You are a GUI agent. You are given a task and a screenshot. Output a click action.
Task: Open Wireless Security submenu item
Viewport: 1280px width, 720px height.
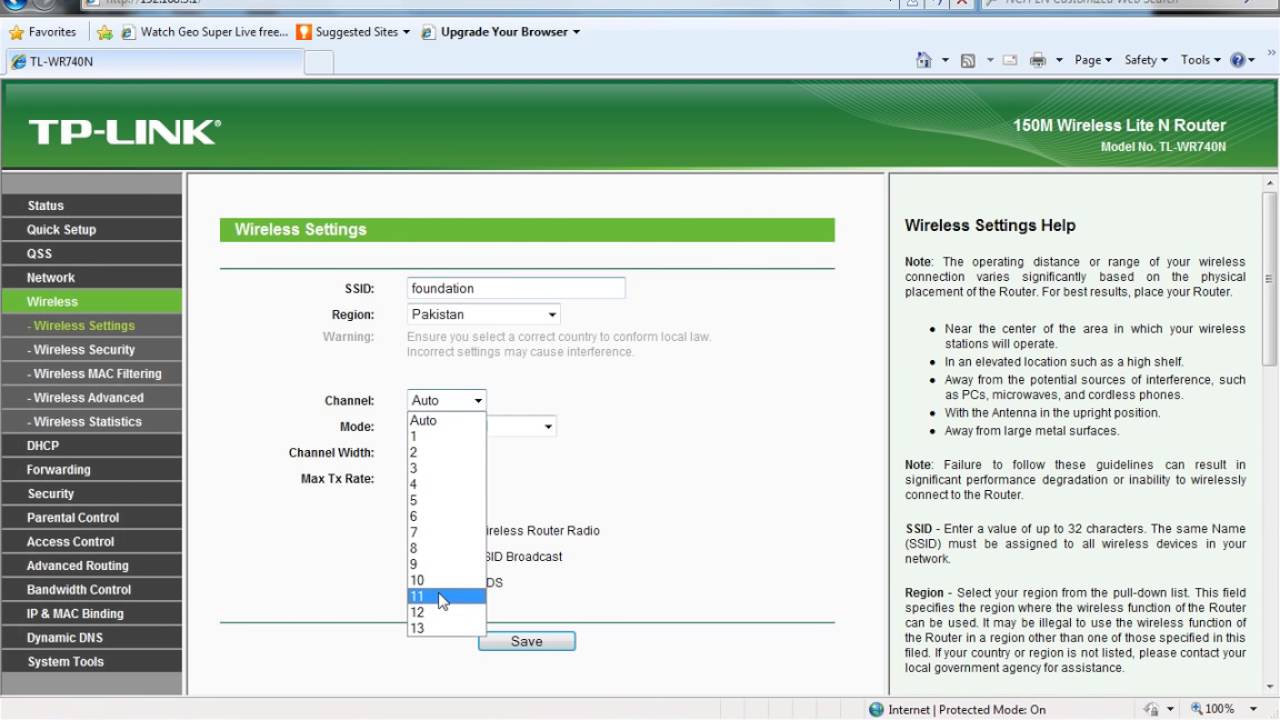[91, 349]
